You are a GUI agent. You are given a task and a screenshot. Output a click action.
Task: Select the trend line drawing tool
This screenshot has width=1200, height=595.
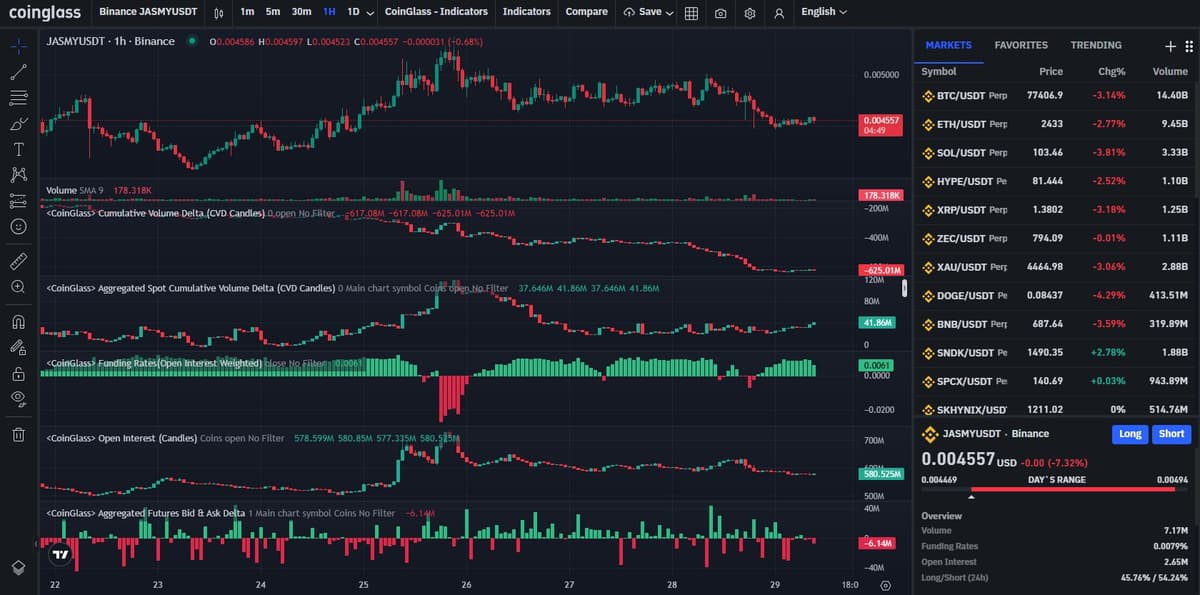tap(18, 72)
